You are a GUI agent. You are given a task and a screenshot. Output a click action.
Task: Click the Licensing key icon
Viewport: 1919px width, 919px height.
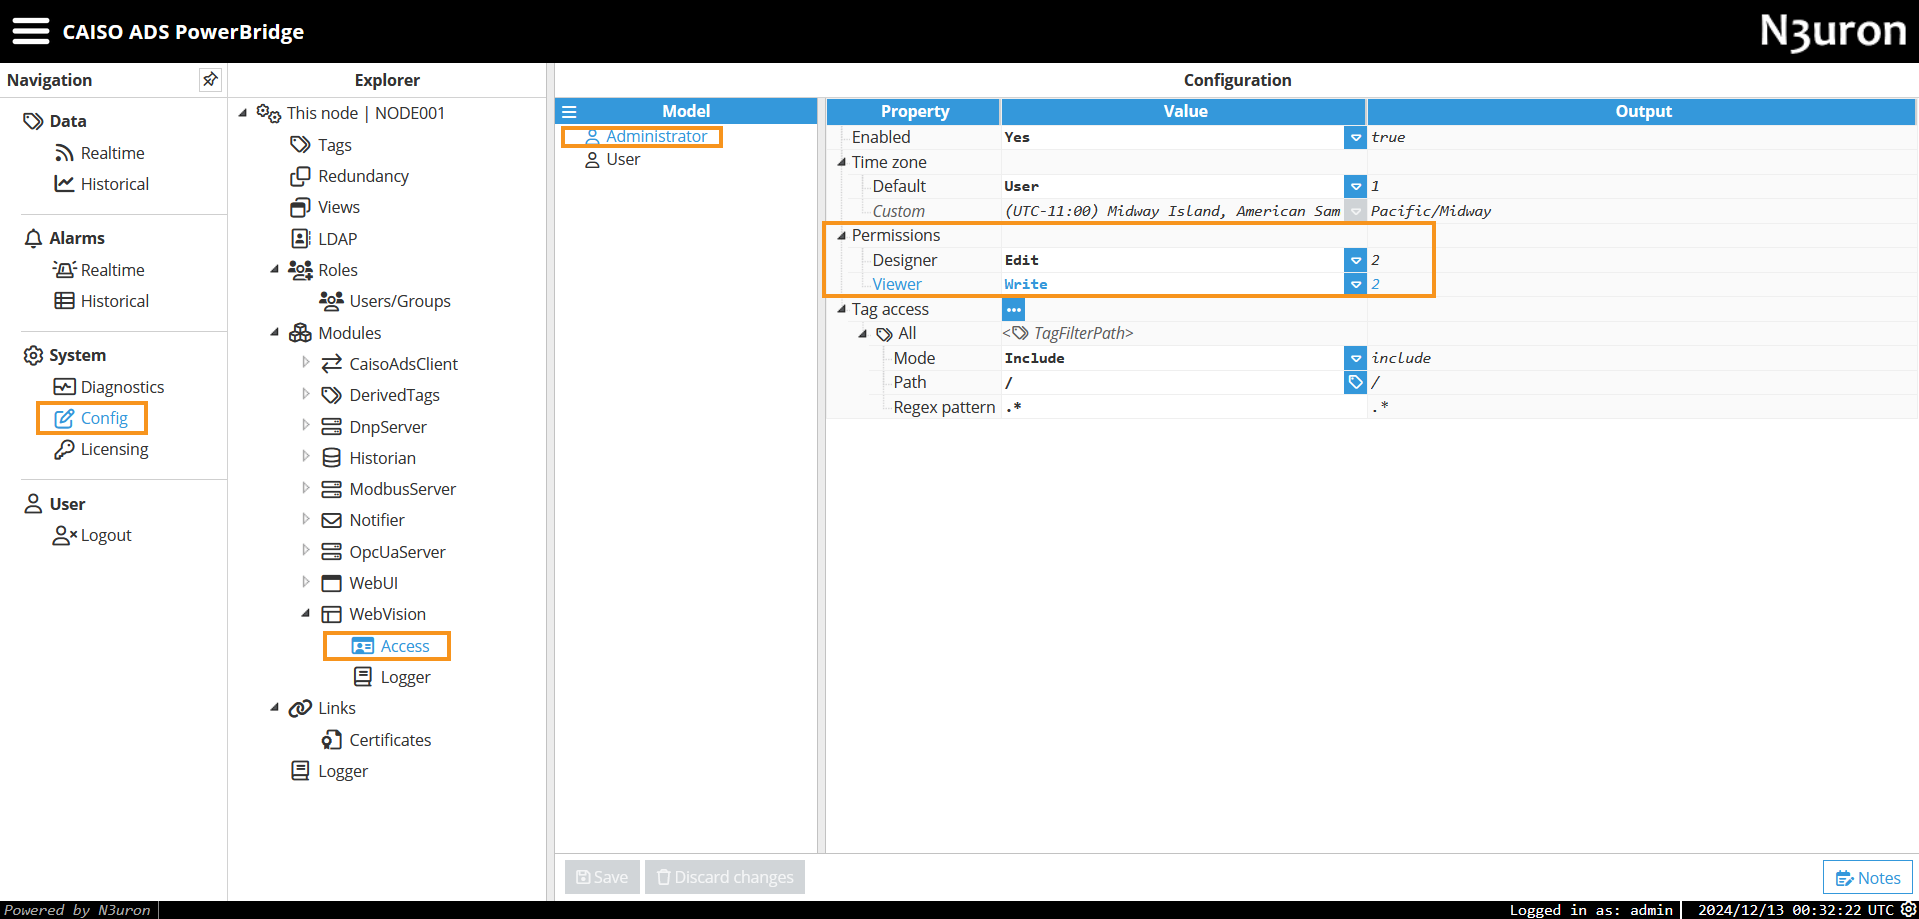pos(64,449)
